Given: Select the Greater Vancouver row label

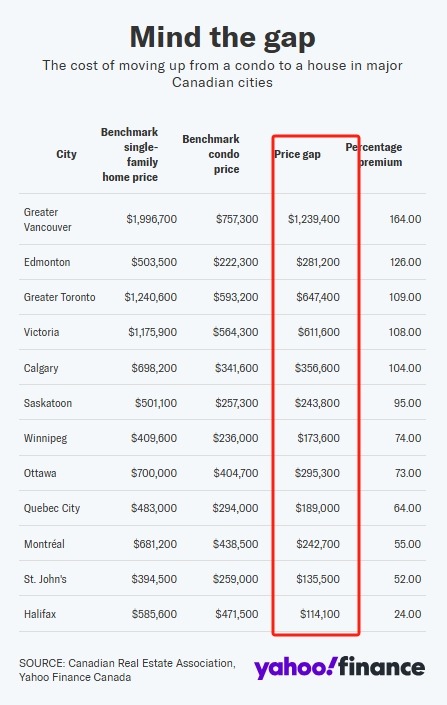Looking at the screenshot, I should click(48, 219).
